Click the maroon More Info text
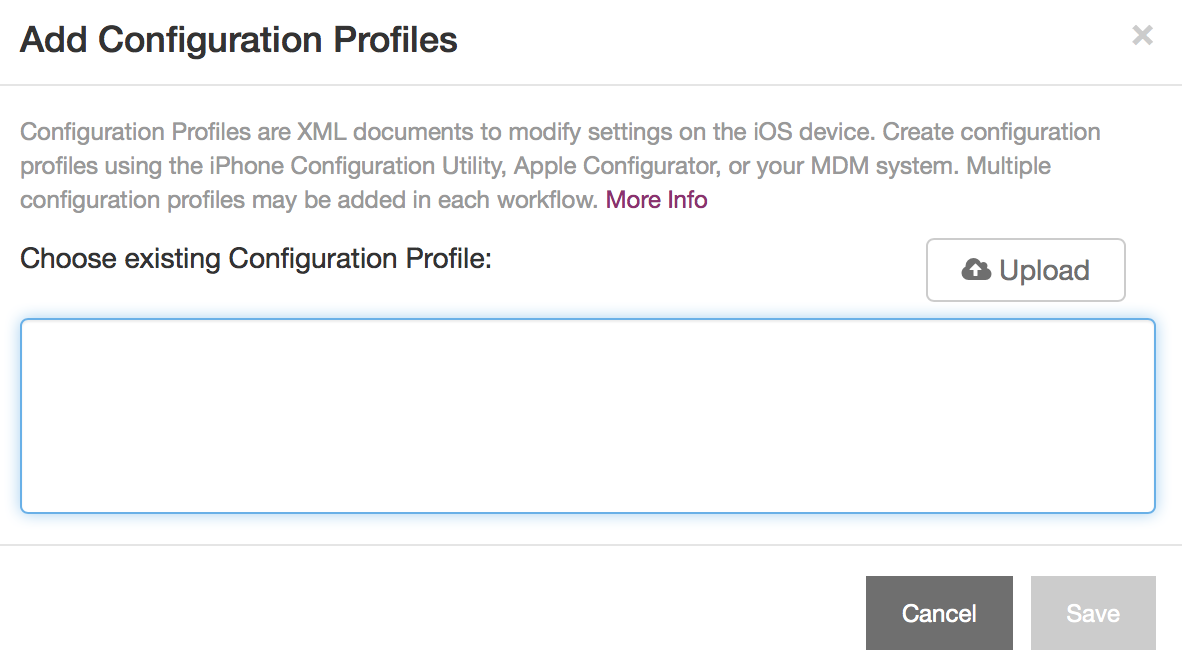 pyautogui.click(x=656, y=199)
